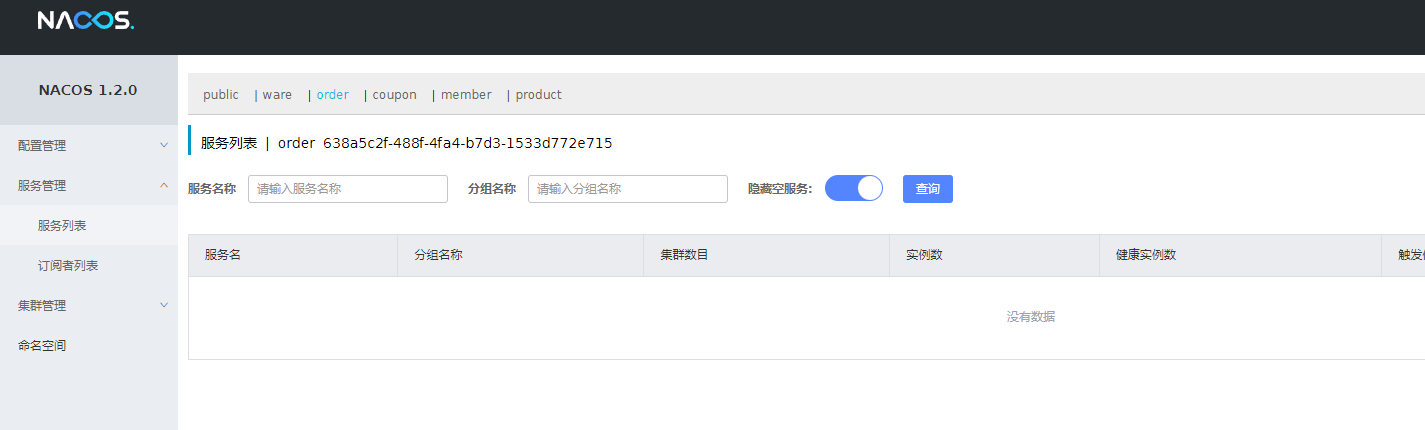Screen dimensions: 1425x430
Task: Click the 查询 search button
Action: pos(928,189)
